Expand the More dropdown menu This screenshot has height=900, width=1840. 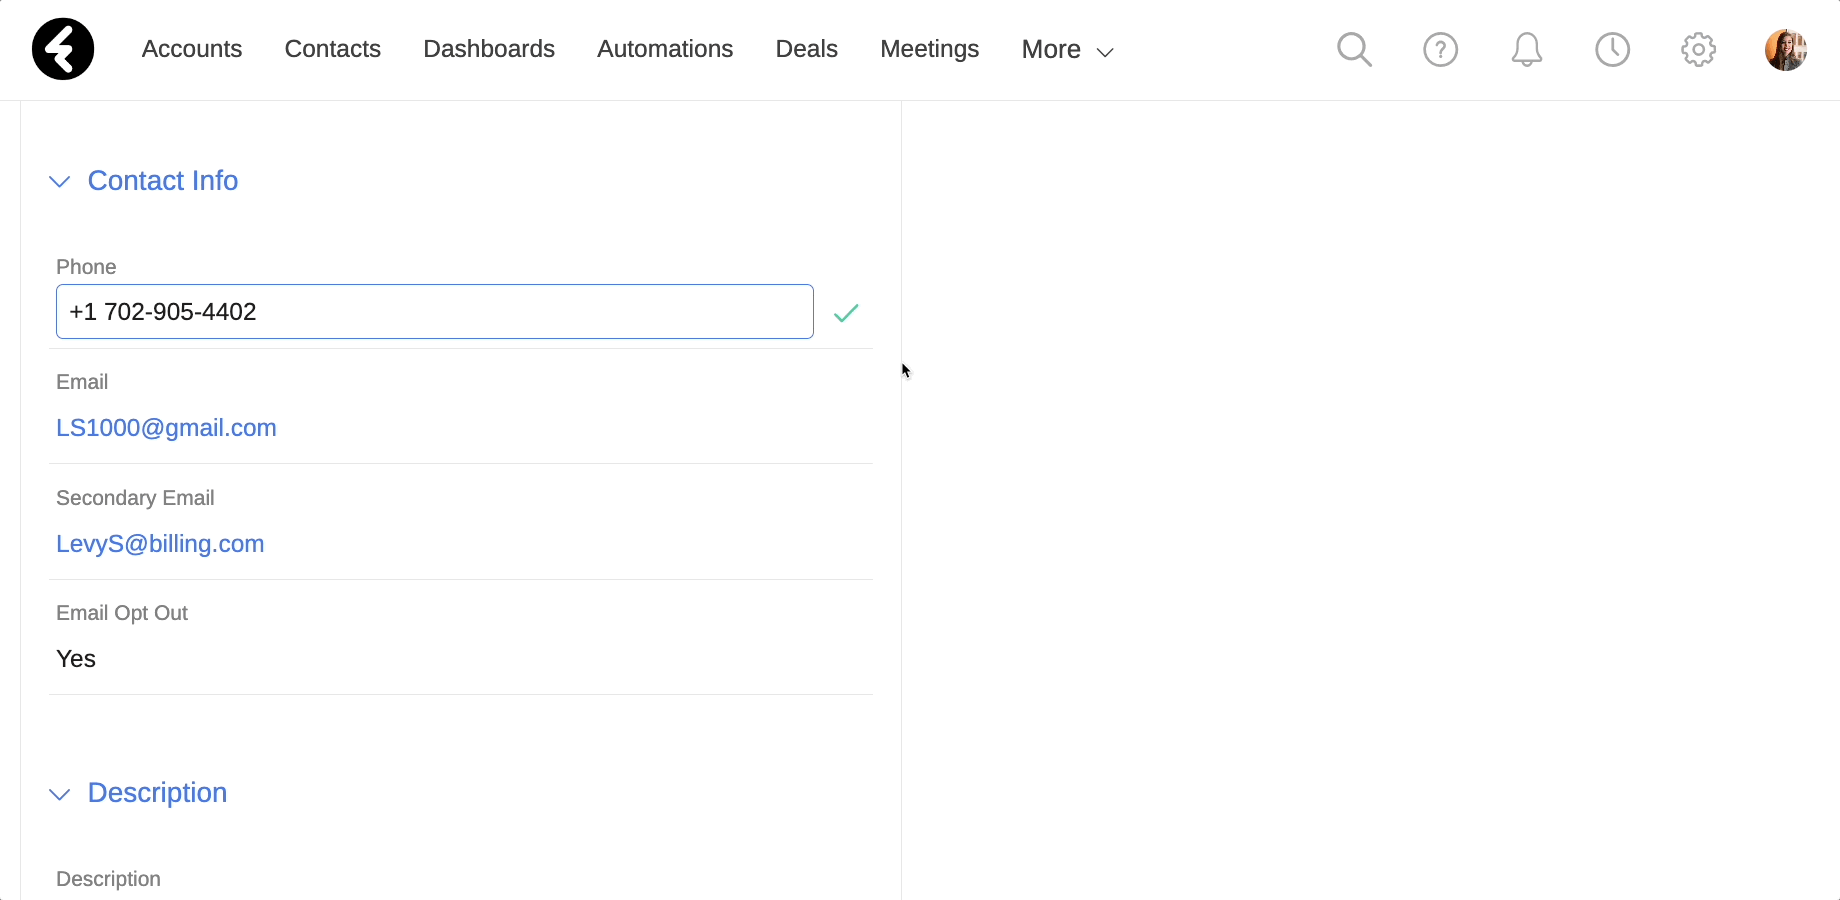(x=1067, y=50)
